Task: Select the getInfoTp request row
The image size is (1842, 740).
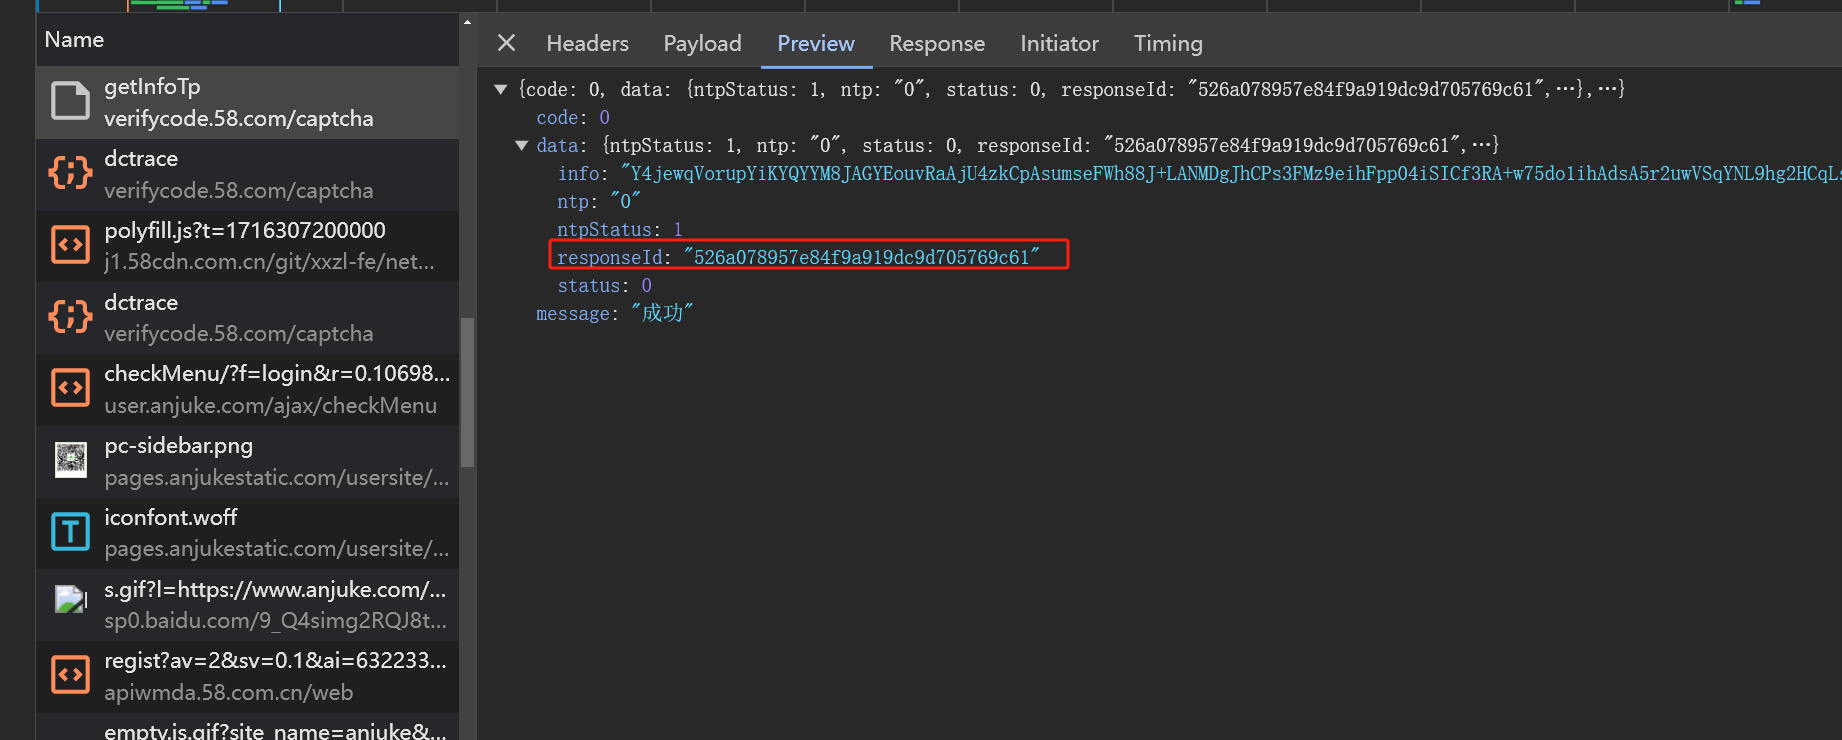Action: click(x=247, y=103)
